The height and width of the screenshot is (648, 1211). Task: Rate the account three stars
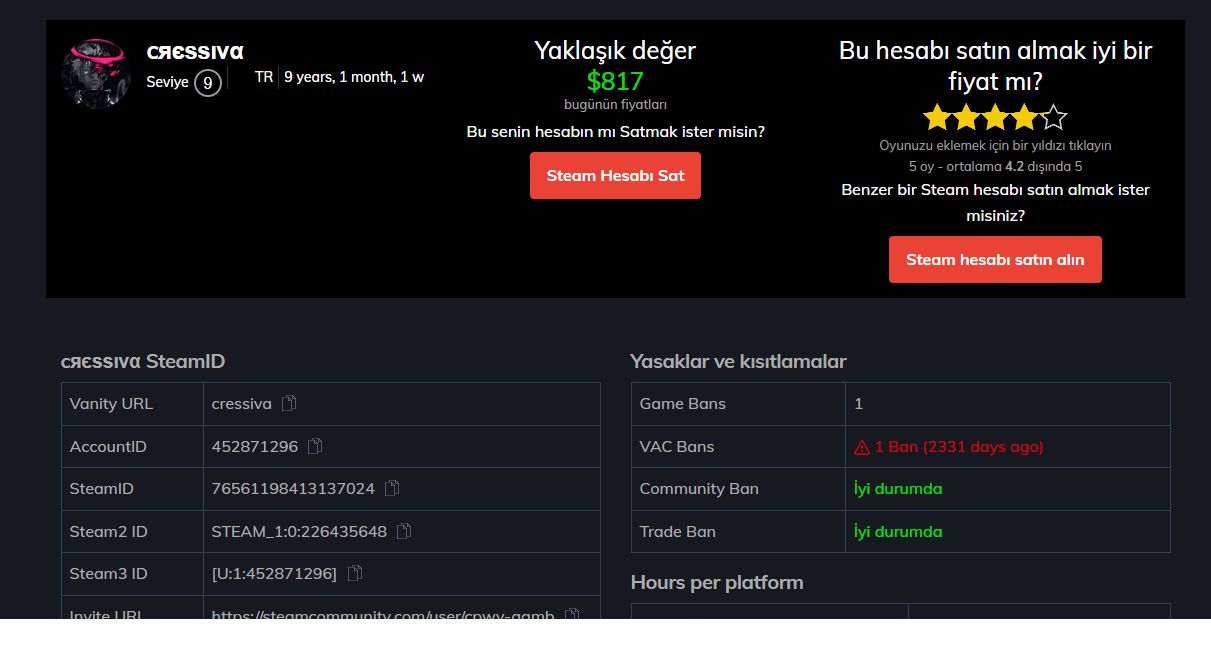tap(995, 118)
